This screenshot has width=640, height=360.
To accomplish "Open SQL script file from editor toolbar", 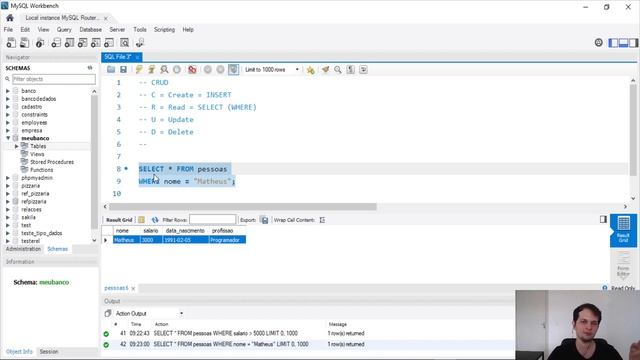I will 111,70.
